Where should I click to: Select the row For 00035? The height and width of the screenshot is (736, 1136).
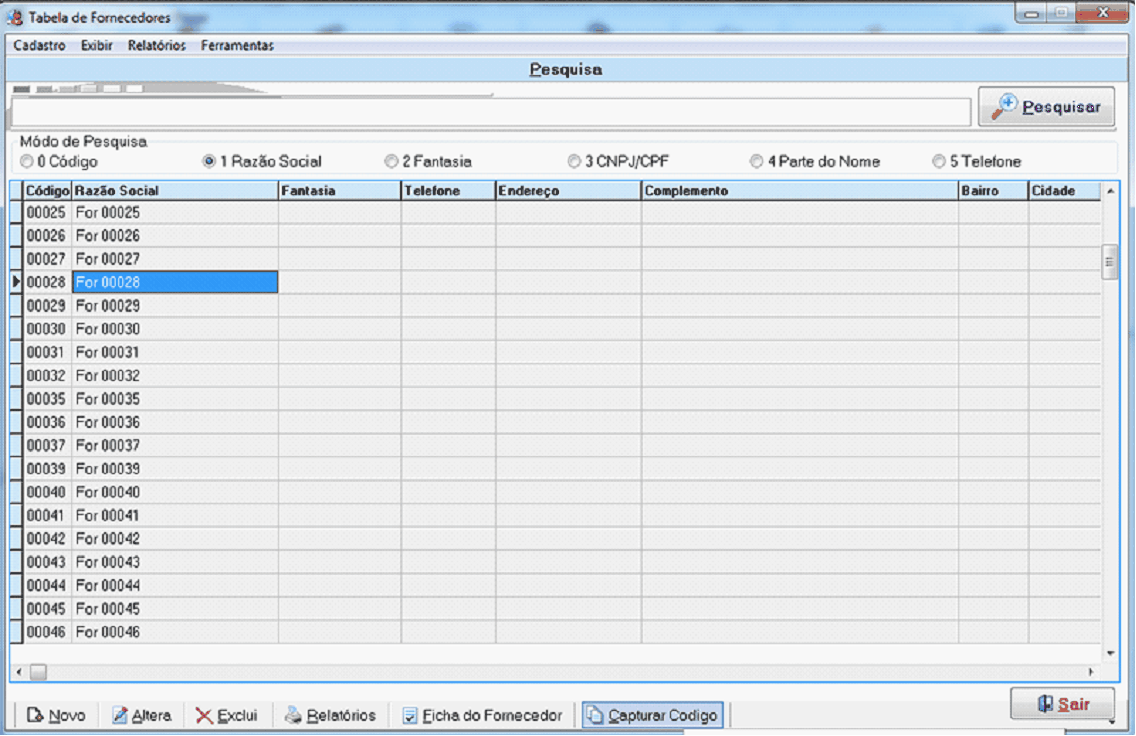[x=174, y=399]
